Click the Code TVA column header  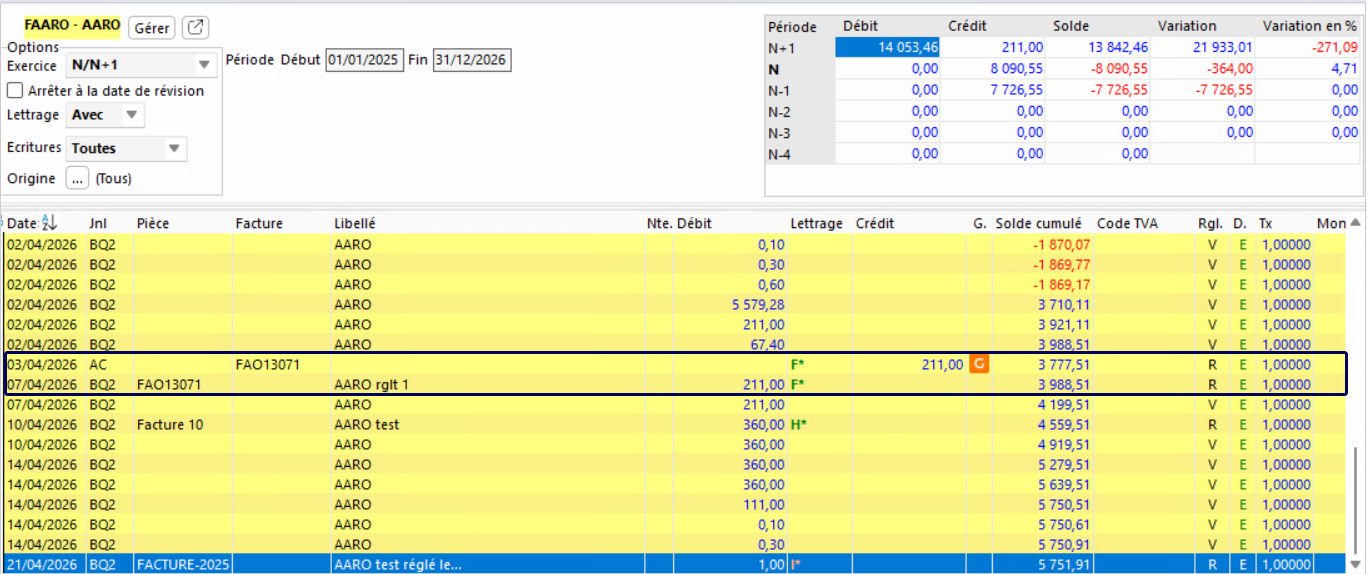[x=1127, y=223]
